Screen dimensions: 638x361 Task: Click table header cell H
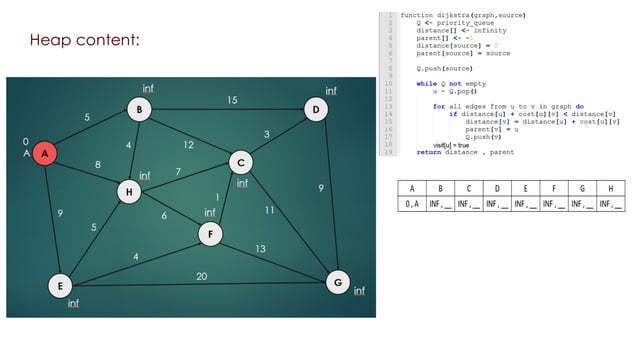(611, 188)
